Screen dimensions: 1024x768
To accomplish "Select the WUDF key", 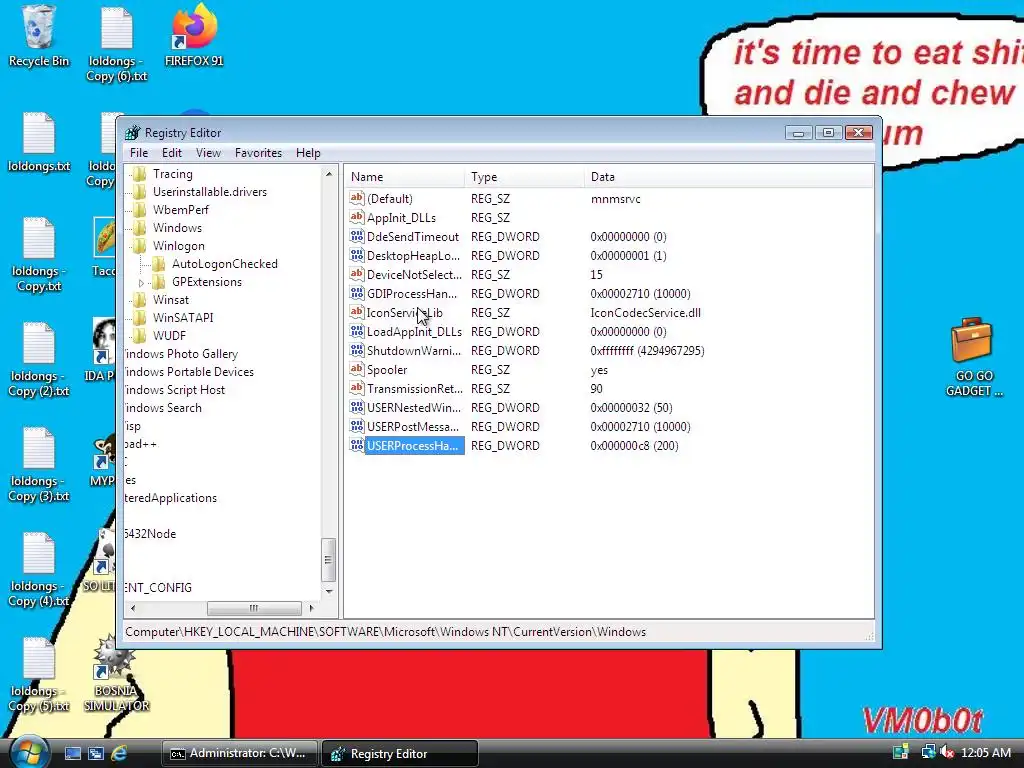I will coord(169,336).
